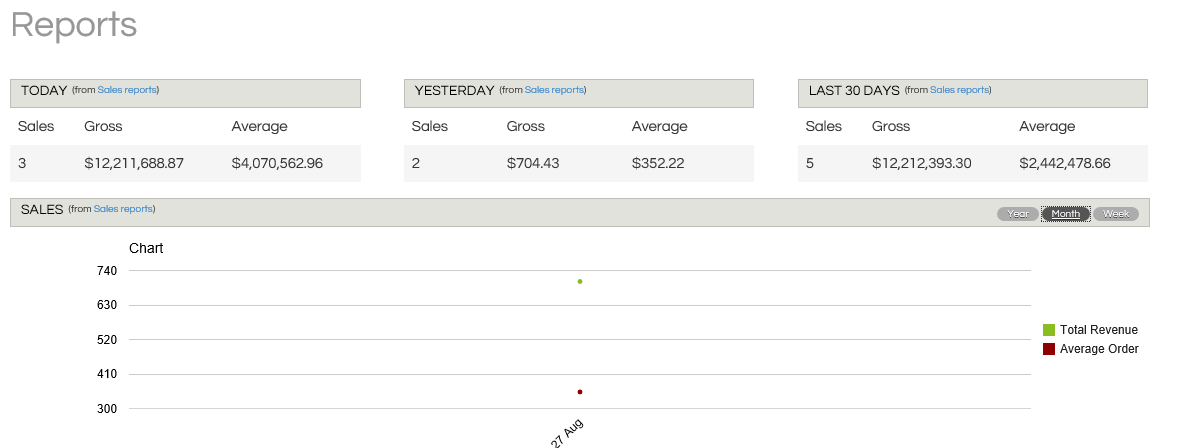Click the Total Revenue legend label
The height and width of the screenshot is (448, 1177).
pyautogui.click(x=1098, y=330)
